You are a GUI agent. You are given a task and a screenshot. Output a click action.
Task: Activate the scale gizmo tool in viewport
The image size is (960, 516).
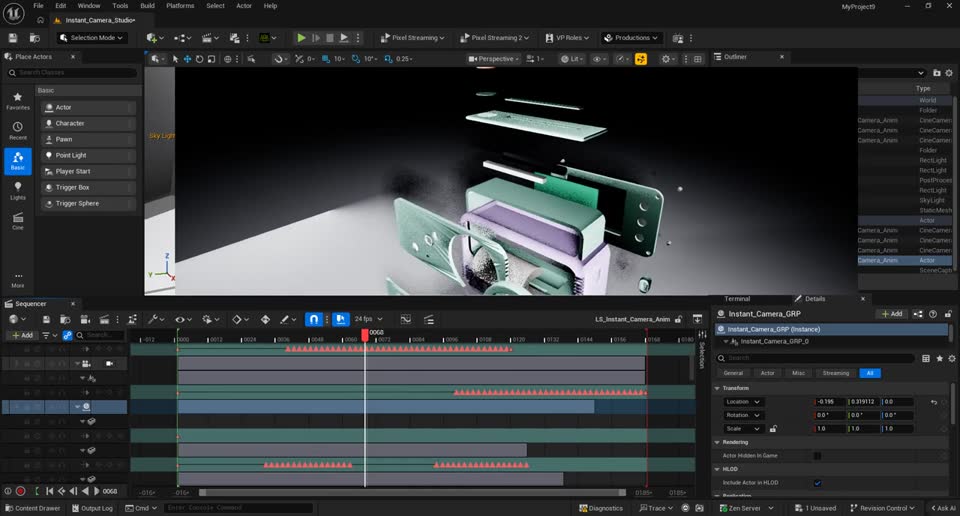[211, 59]
